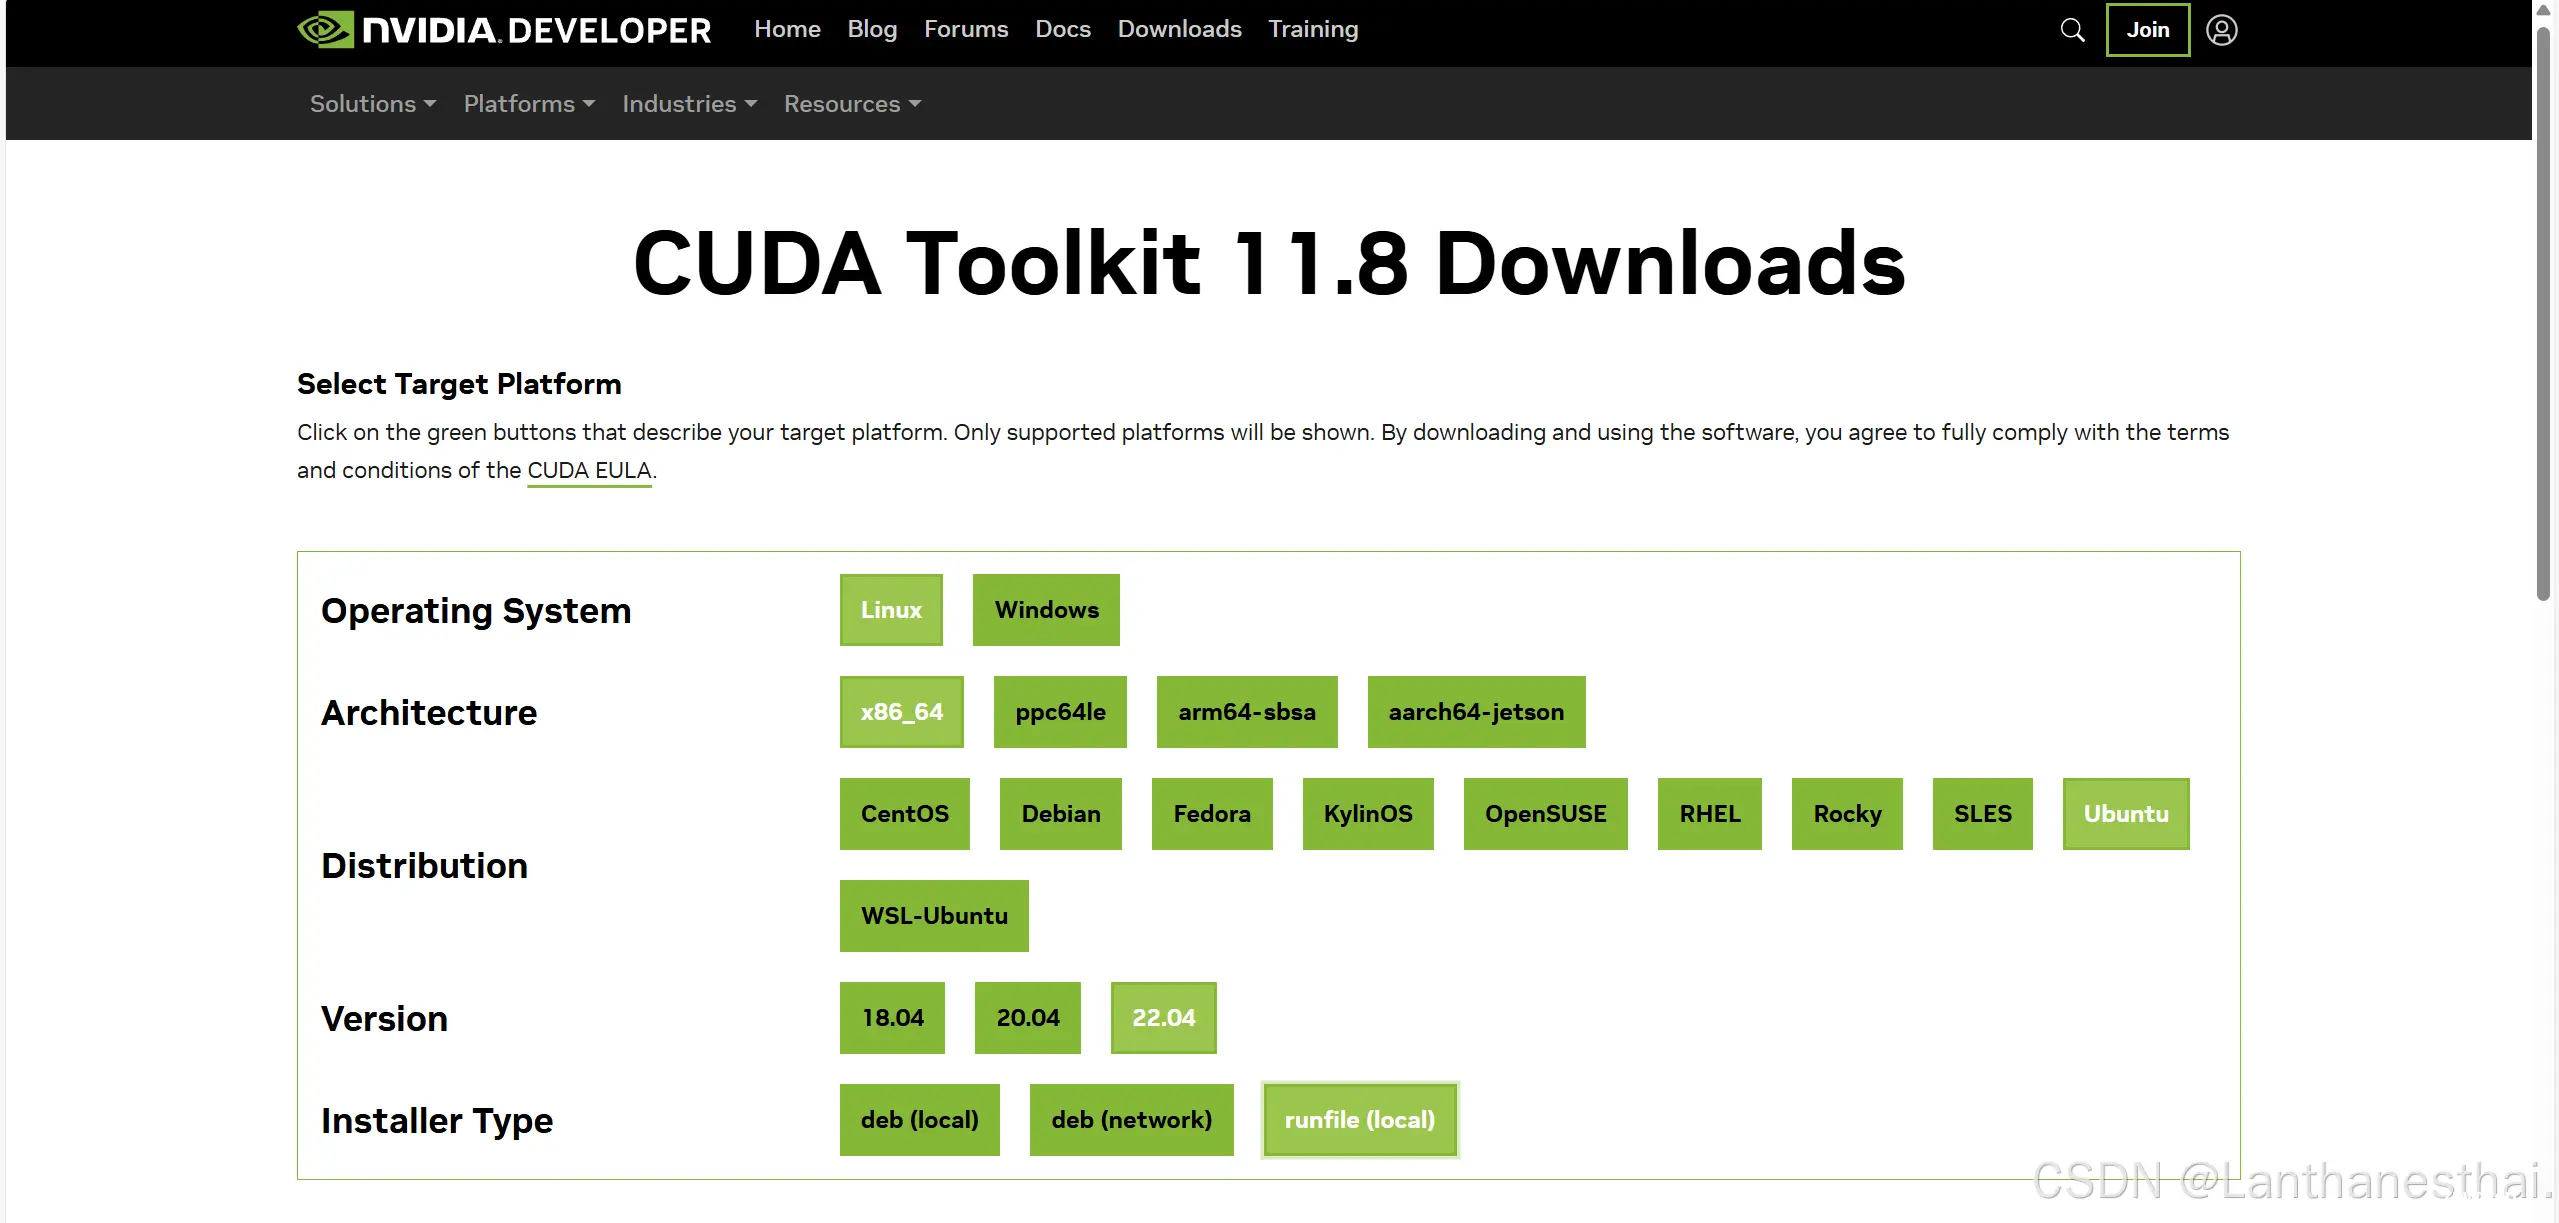2559x1223 pixels.
Task: Choose deb (local) installer type
Action: (x=919, y=1120)
